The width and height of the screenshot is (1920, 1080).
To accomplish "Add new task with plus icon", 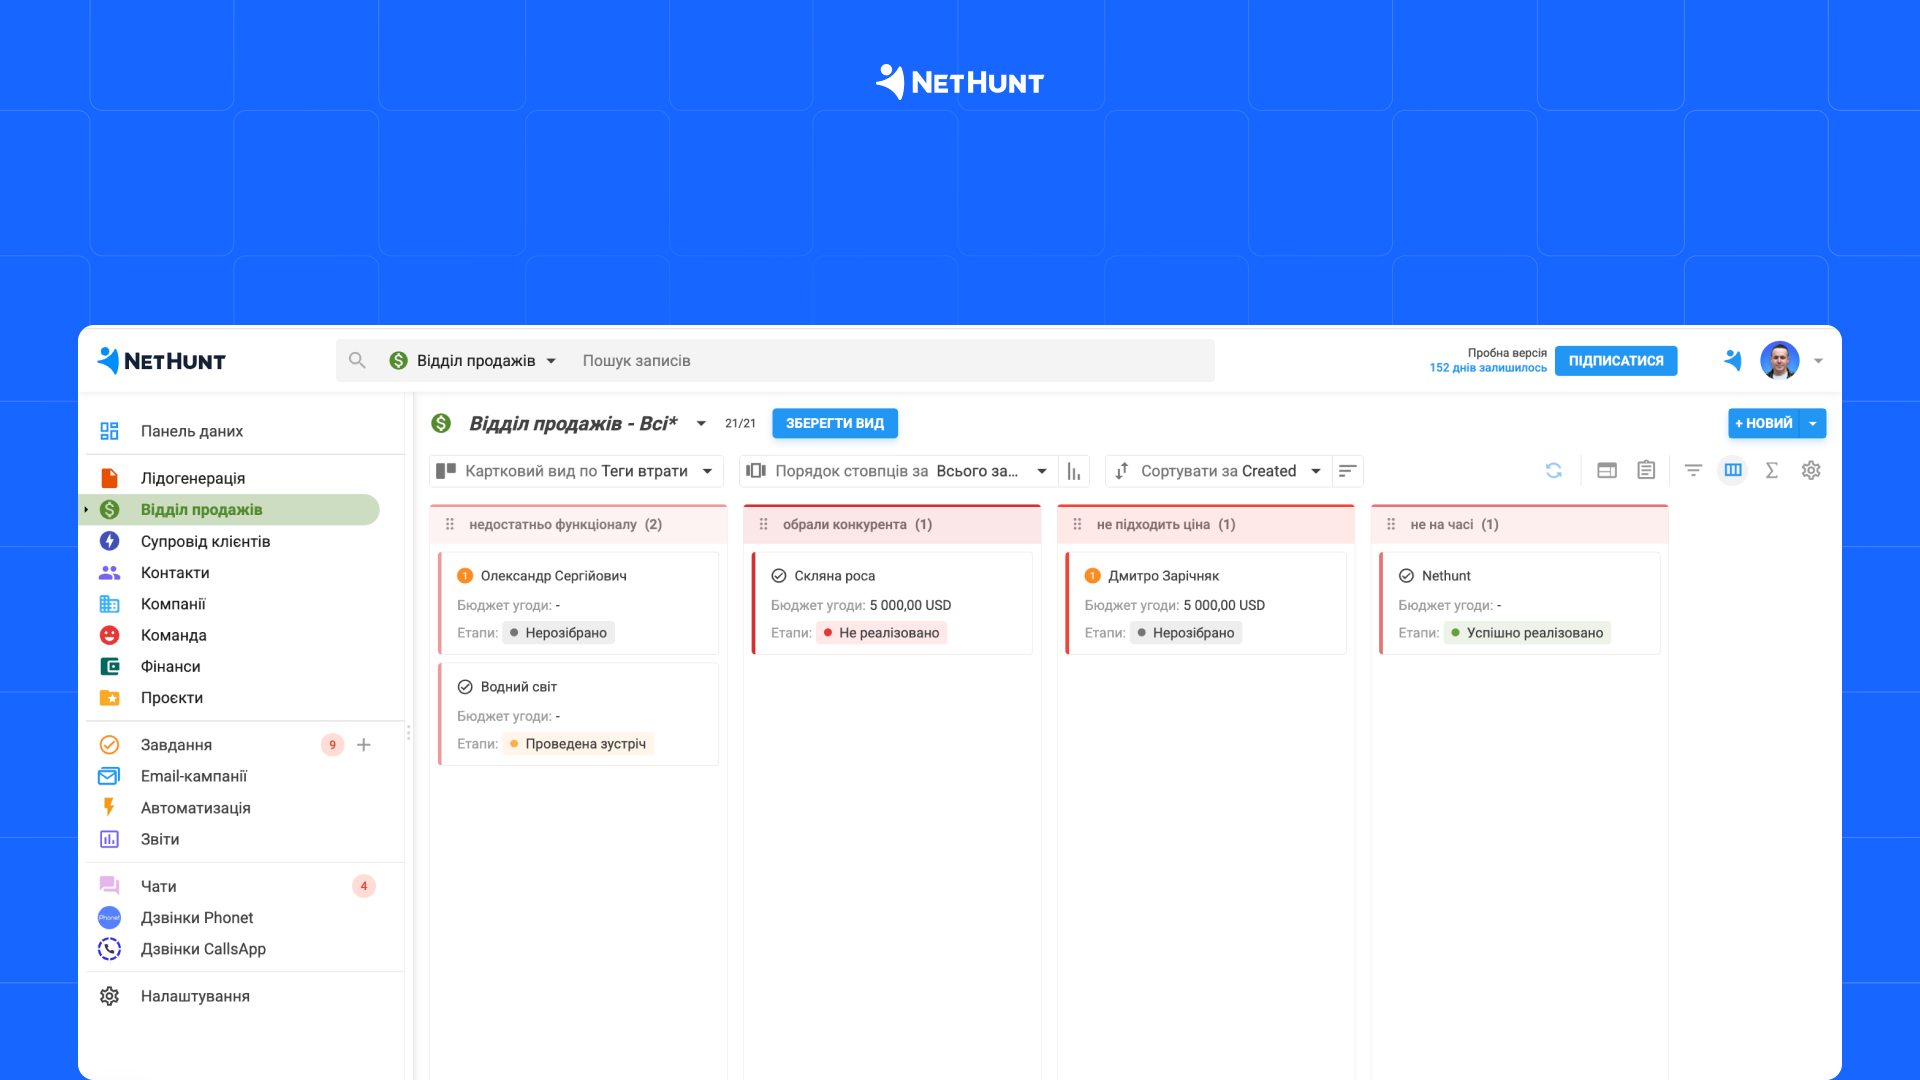I will [364, 745].
